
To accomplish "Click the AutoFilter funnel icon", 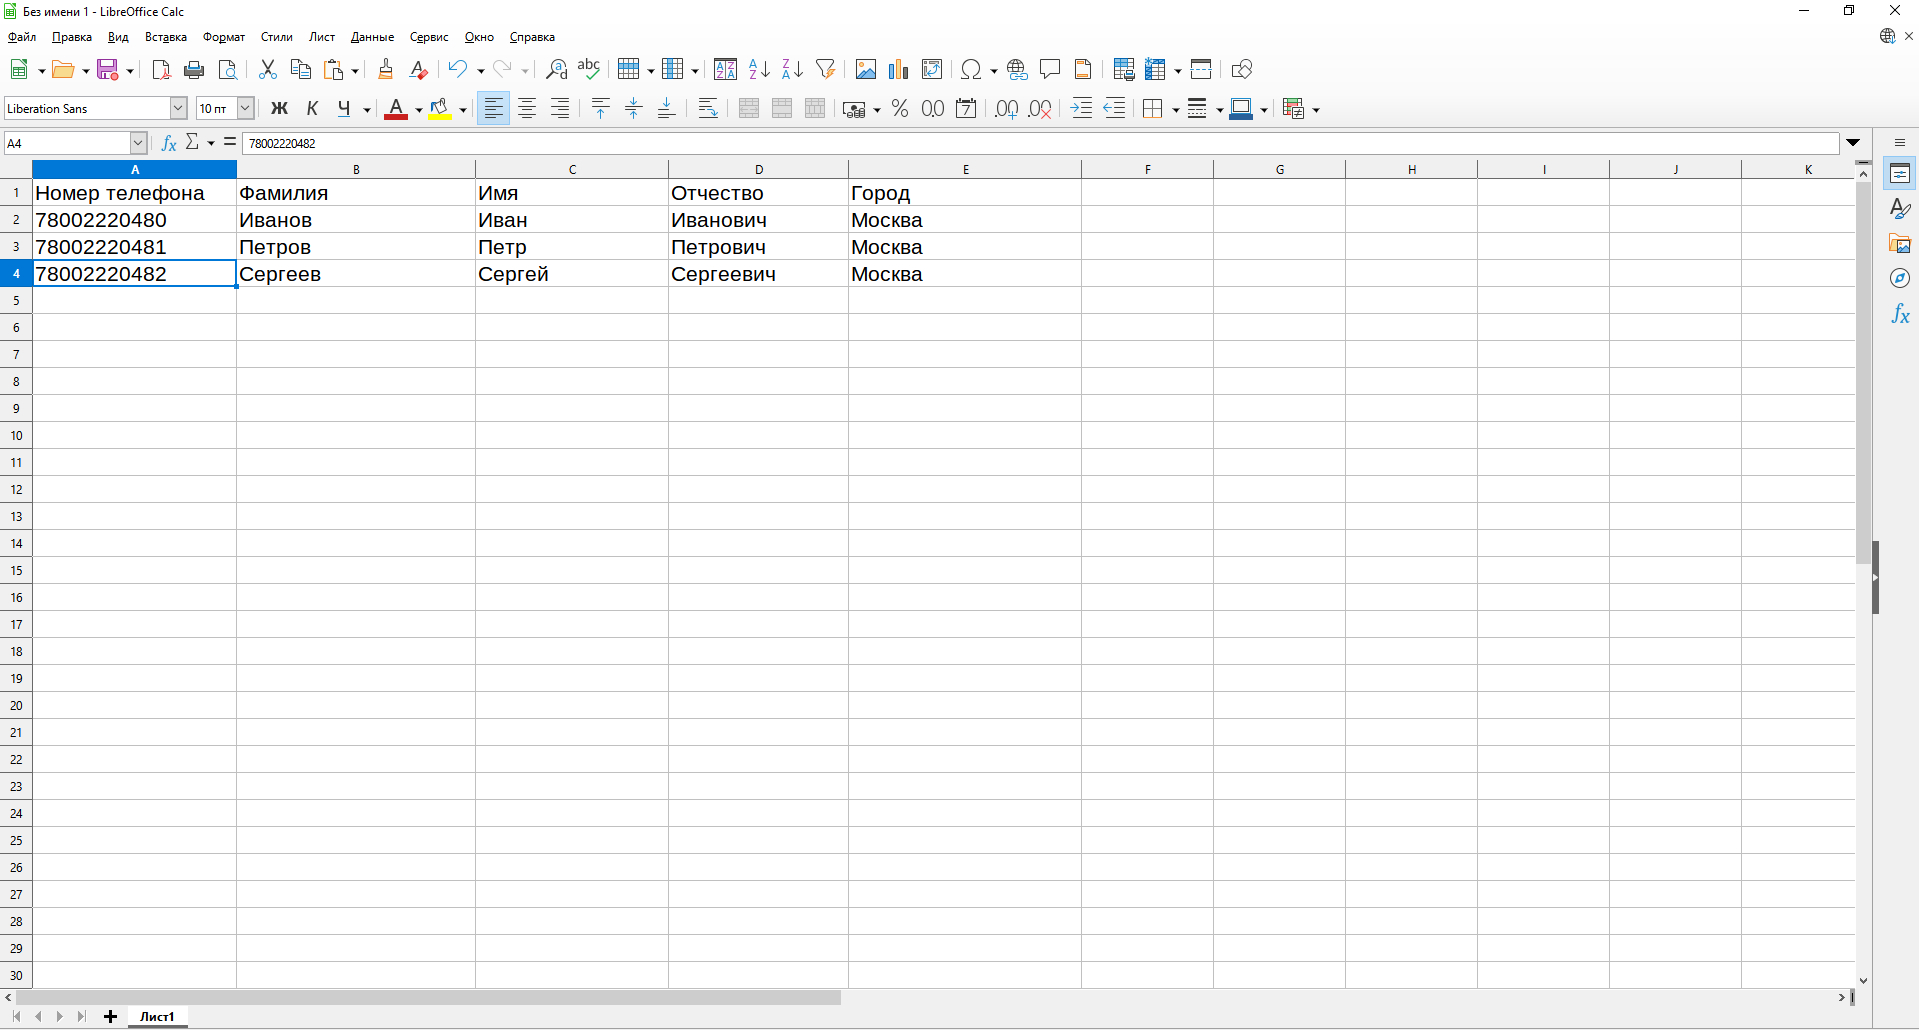I will point(825,69).
